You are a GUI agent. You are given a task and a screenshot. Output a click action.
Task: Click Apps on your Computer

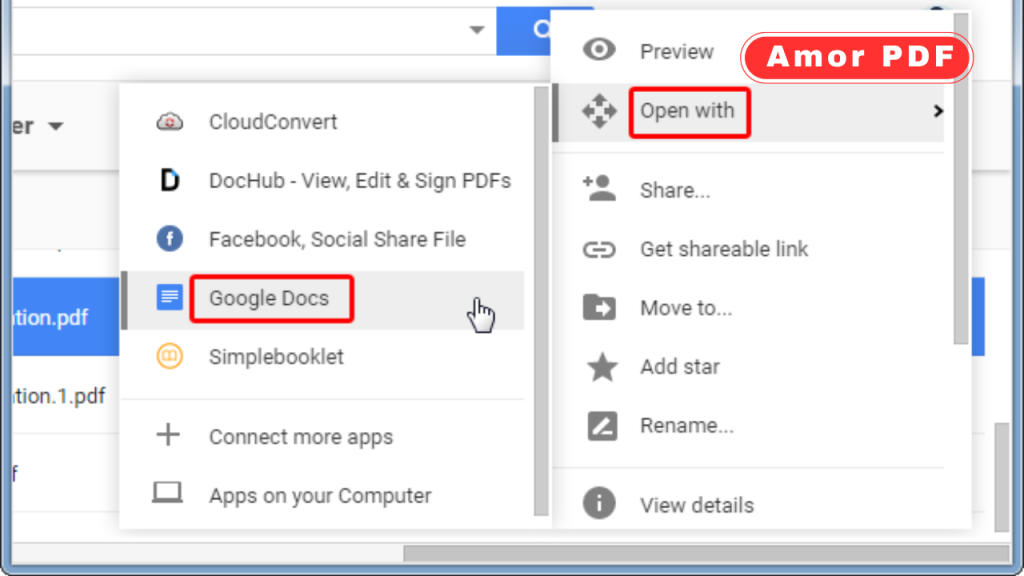[x=320, y=495]
